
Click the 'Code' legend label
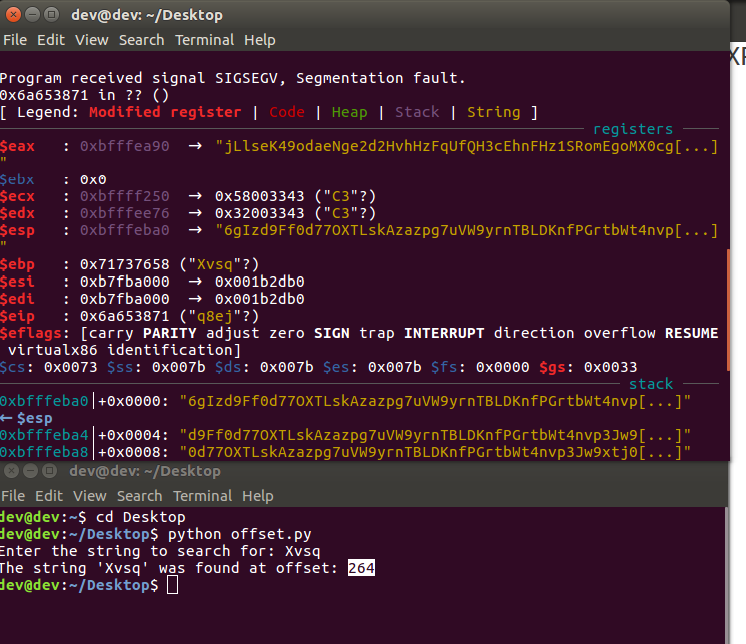(x=286, y=112)
